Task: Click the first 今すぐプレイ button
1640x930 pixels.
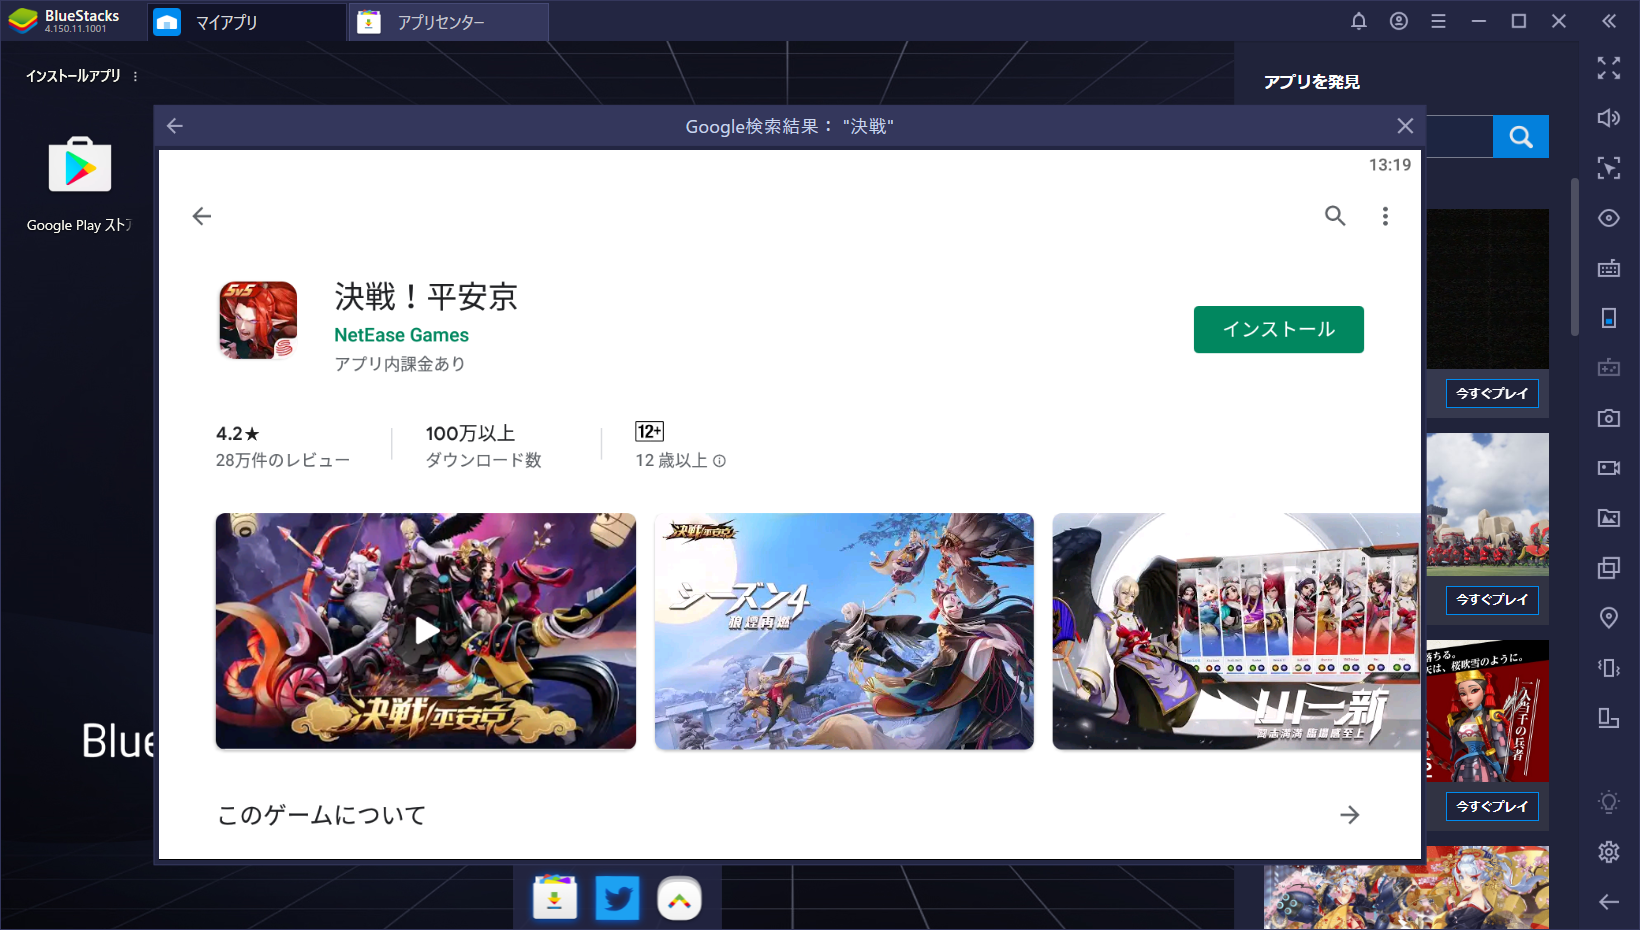Action: (1492, 394)
